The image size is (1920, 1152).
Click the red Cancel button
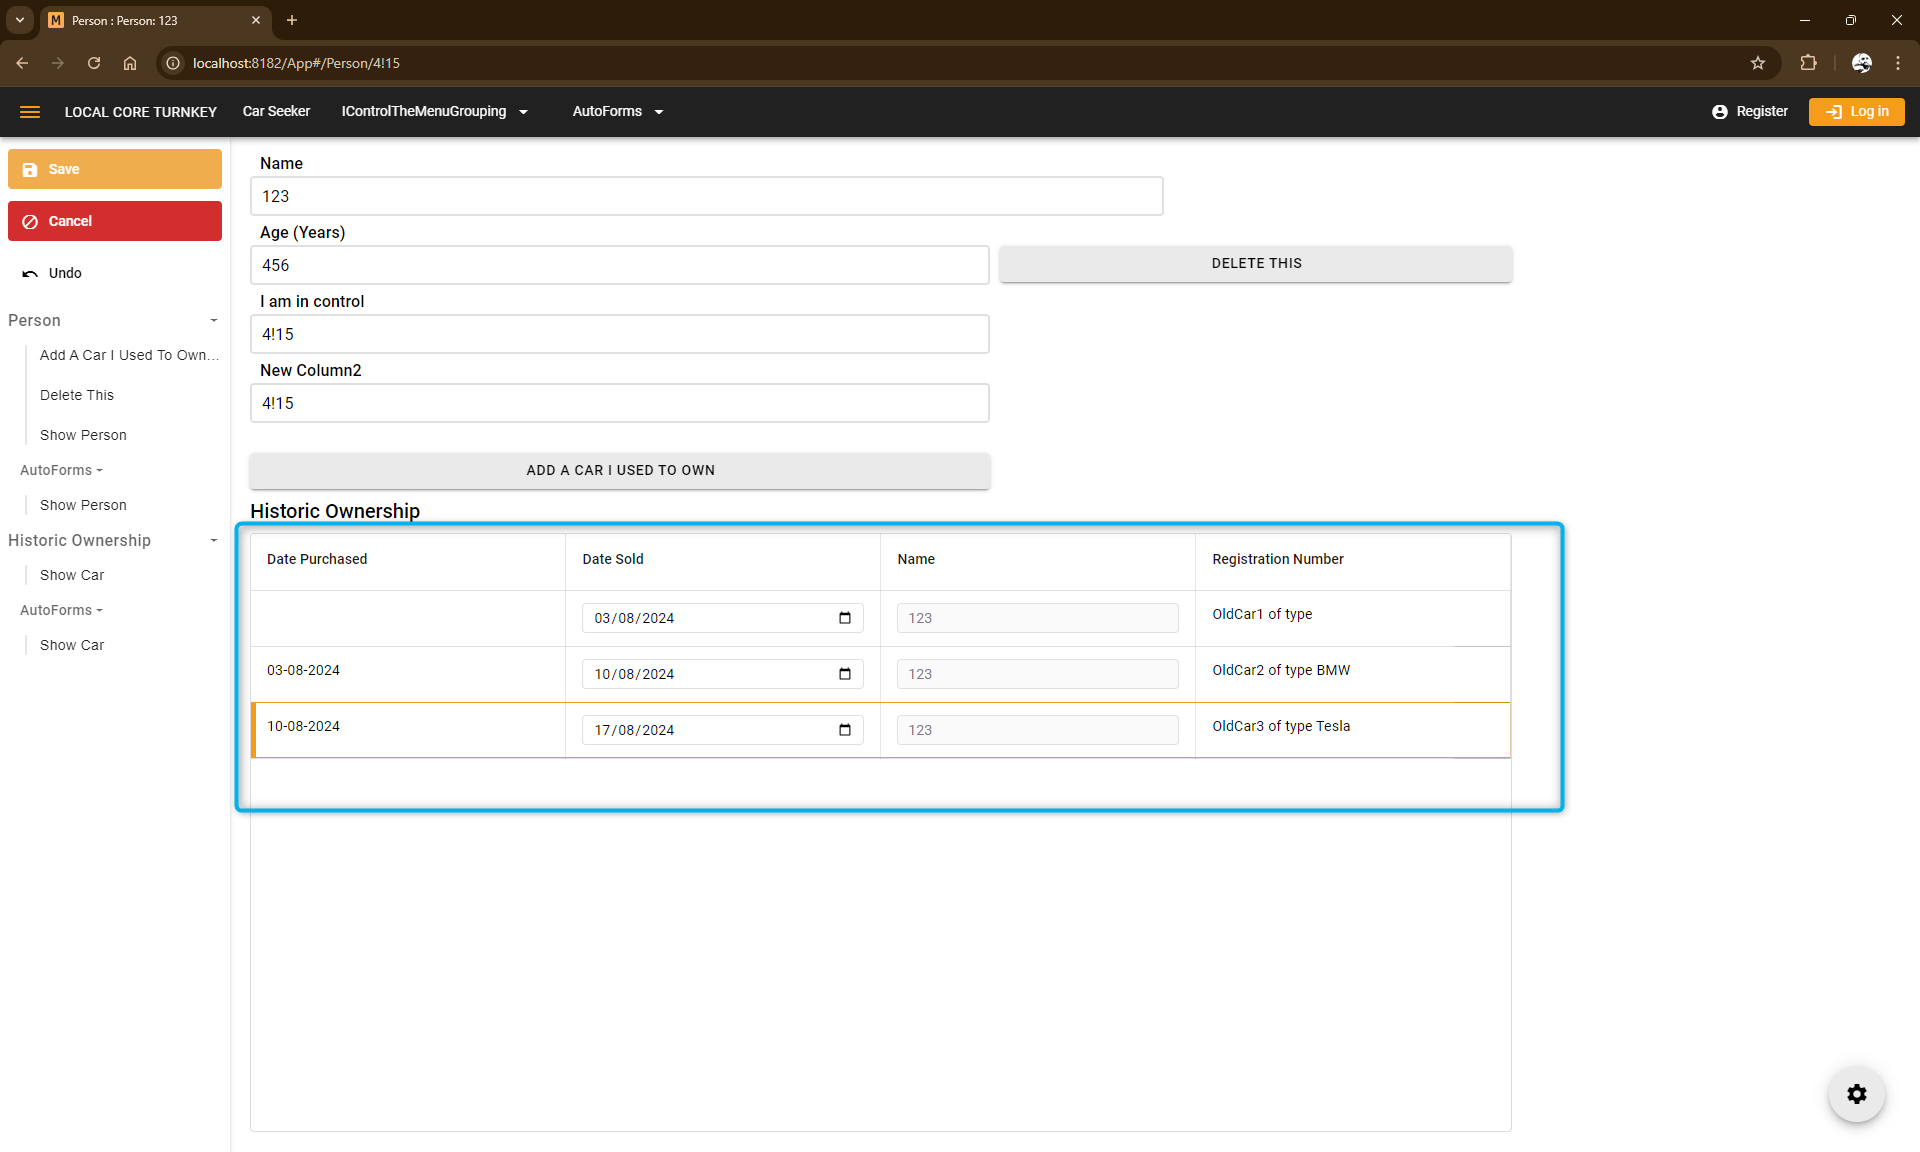coord(115,221)
